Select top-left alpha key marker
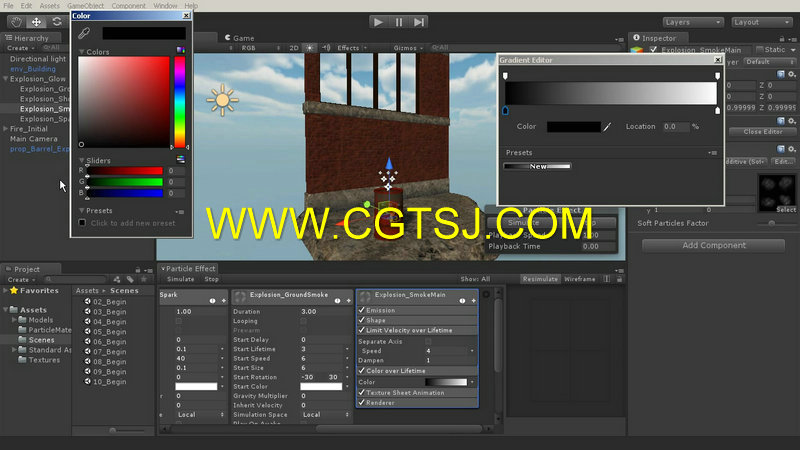800x450 pixels. coord(505,76)
